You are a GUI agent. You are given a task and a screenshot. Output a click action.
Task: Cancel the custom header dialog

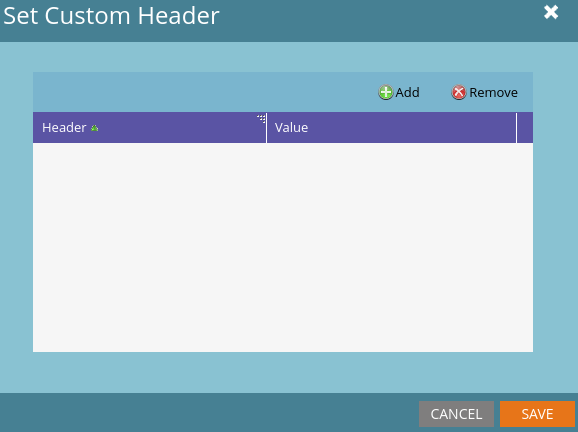click(x=456, y=414)
